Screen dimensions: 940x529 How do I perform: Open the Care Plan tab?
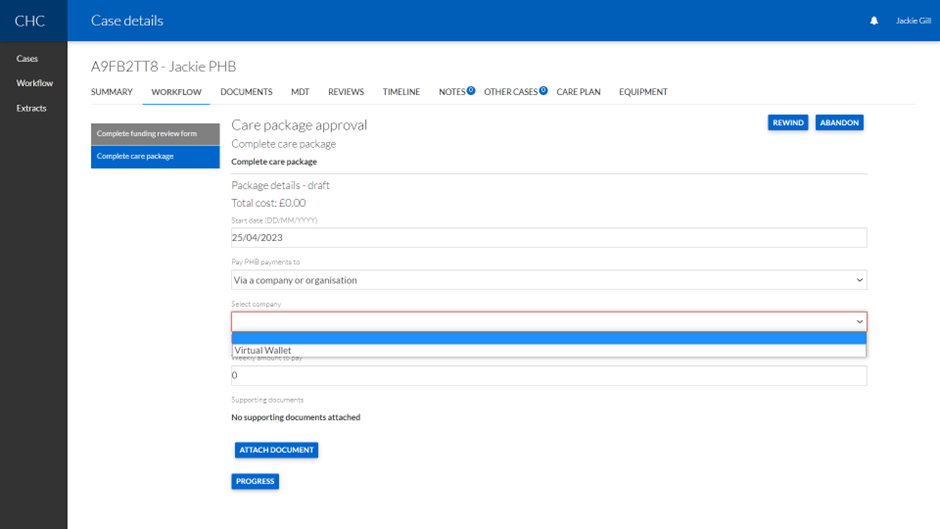click(578, 92)
